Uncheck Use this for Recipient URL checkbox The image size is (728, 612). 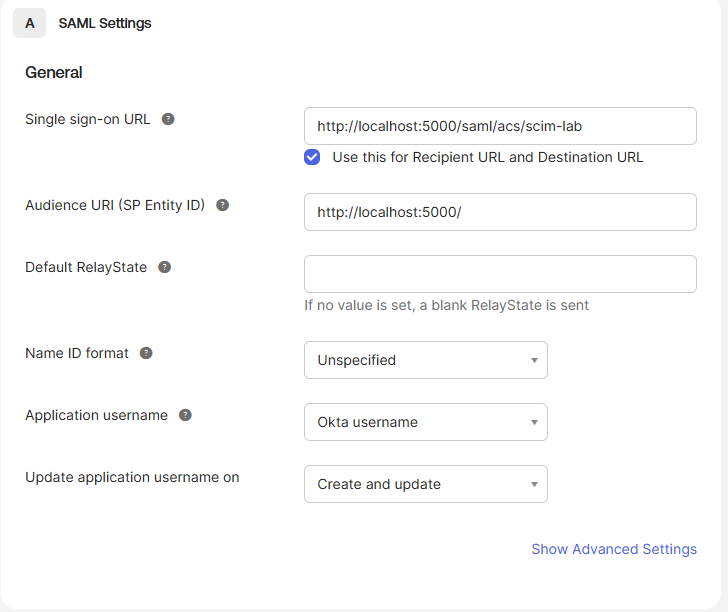pyautogui.click(x=312, y=157)
